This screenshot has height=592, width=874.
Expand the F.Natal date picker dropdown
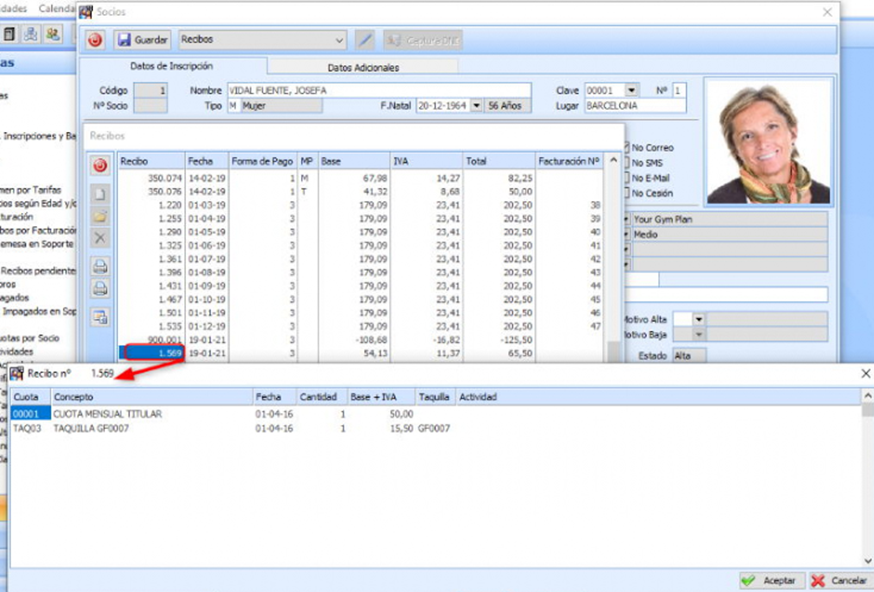pyautogui.click(x=476, y=105)
